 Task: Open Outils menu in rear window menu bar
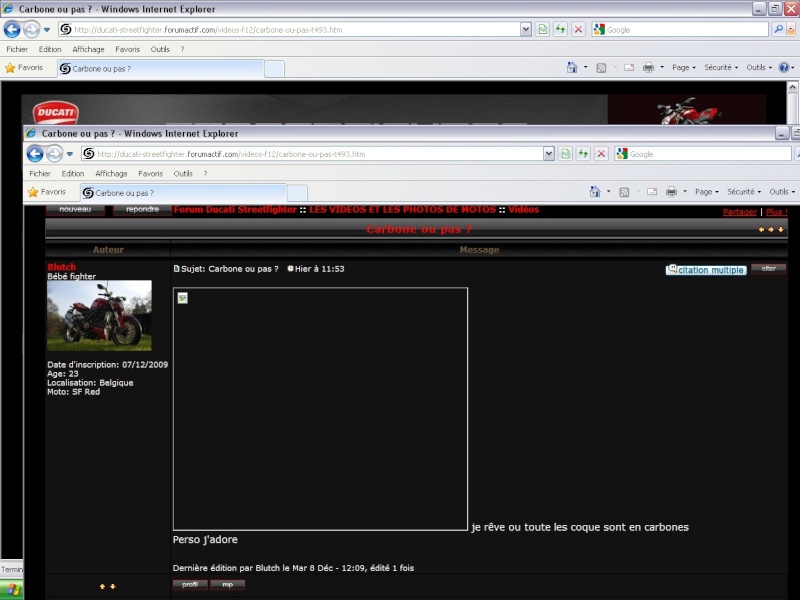point(160,49)
